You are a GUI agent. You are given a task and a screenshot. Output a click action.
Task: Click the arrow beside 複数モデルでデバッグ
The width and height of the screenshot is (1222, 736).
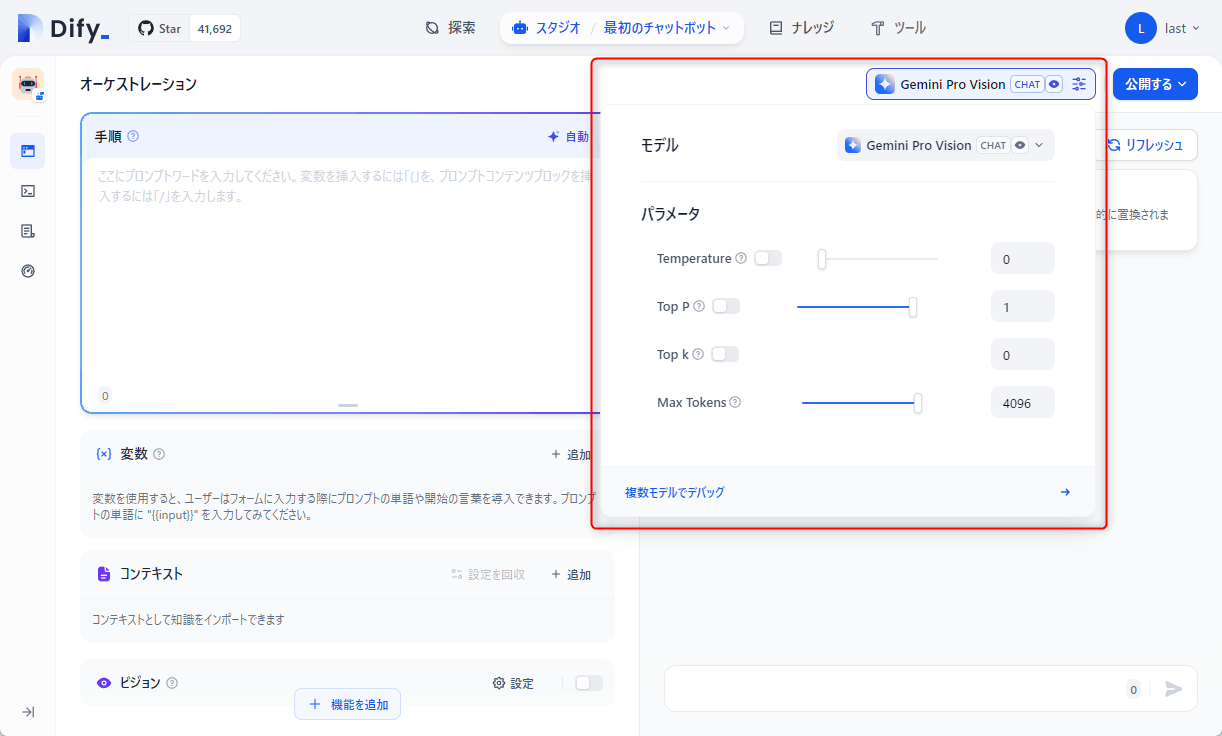[1065, 492]
